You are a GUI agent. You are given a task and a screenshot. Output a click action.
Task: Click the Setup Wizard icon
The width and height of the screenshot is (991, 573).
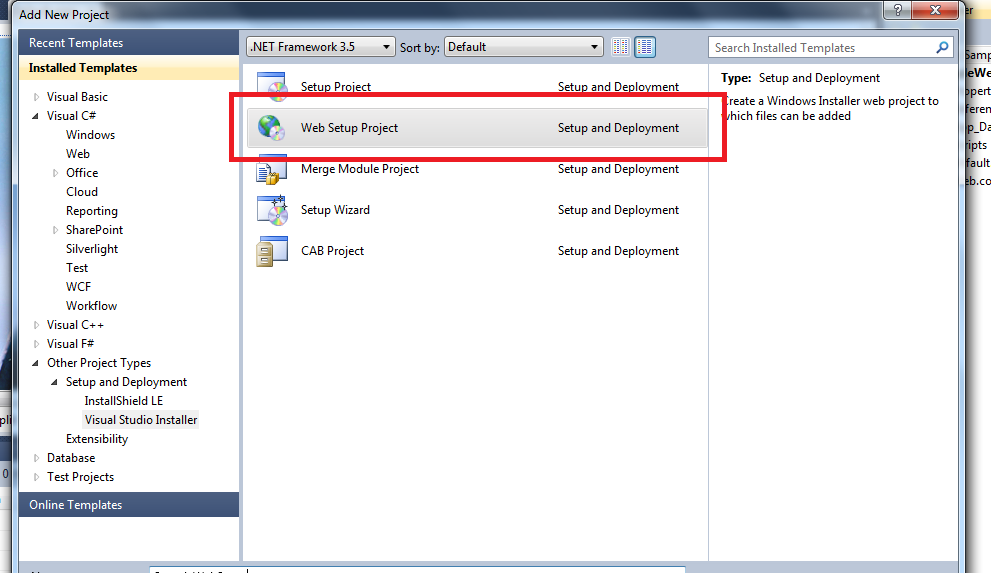(x=272, y=210)
